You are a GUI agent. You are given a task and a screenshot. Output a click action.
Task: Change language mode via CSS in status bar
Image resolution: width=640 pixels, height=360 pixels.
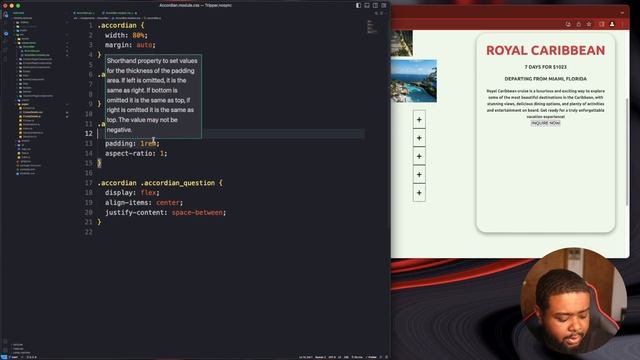coord(346,357)
